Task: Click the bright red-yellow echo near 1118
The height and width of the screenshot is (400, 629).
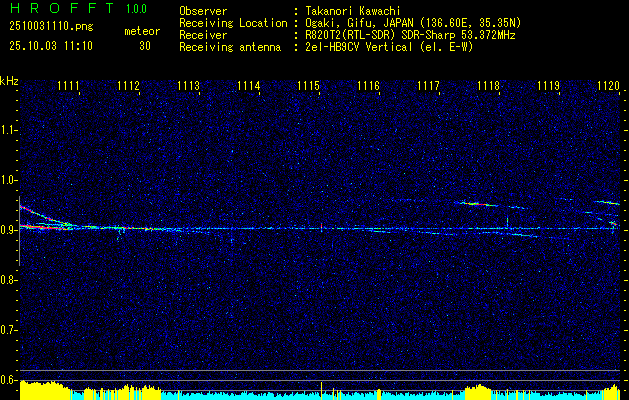Action: (x=476, y=204)
